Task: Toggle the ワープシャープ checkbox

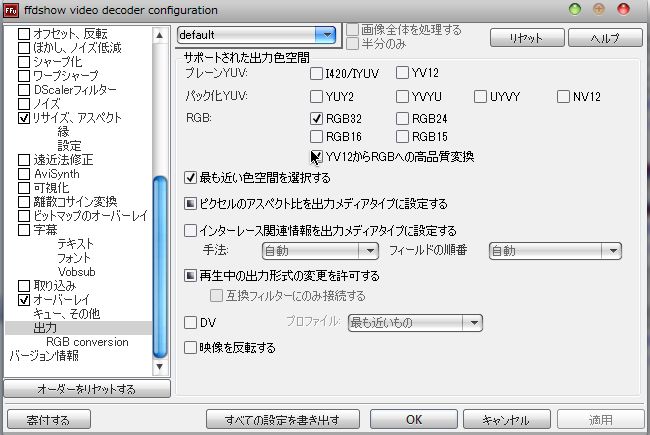Action: [x=24, y=76]
